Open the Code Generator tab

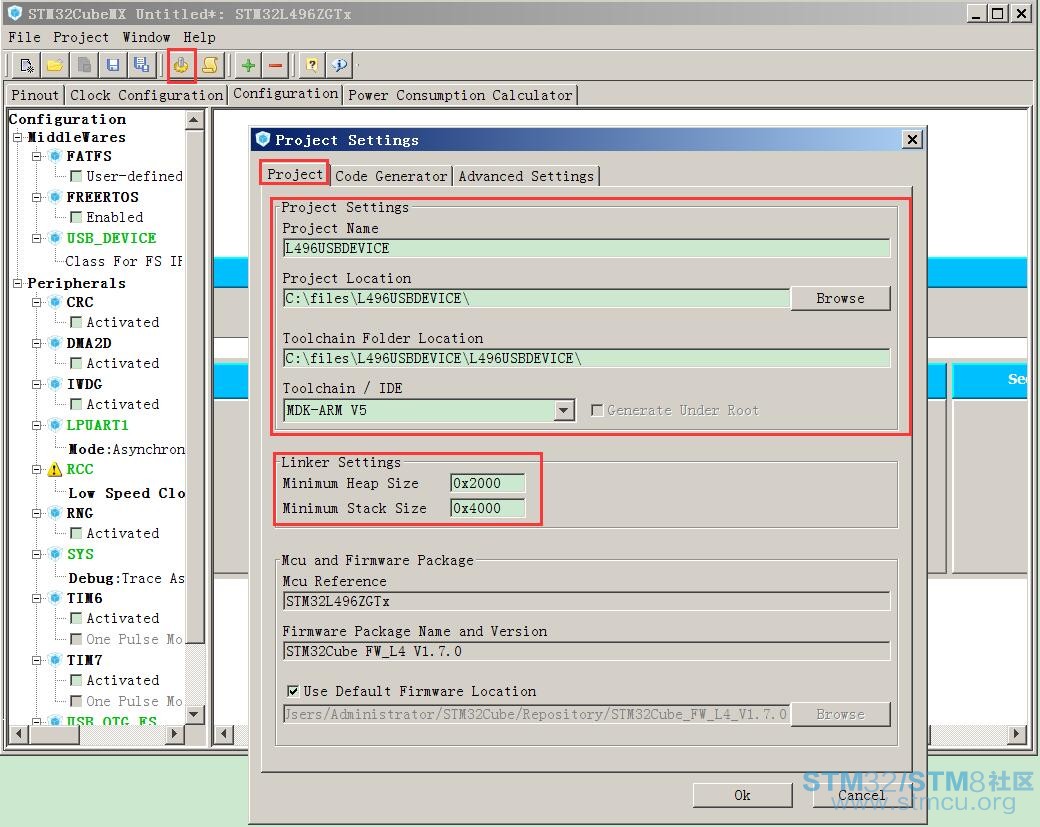pyautogui.click(x=391, y=176)
